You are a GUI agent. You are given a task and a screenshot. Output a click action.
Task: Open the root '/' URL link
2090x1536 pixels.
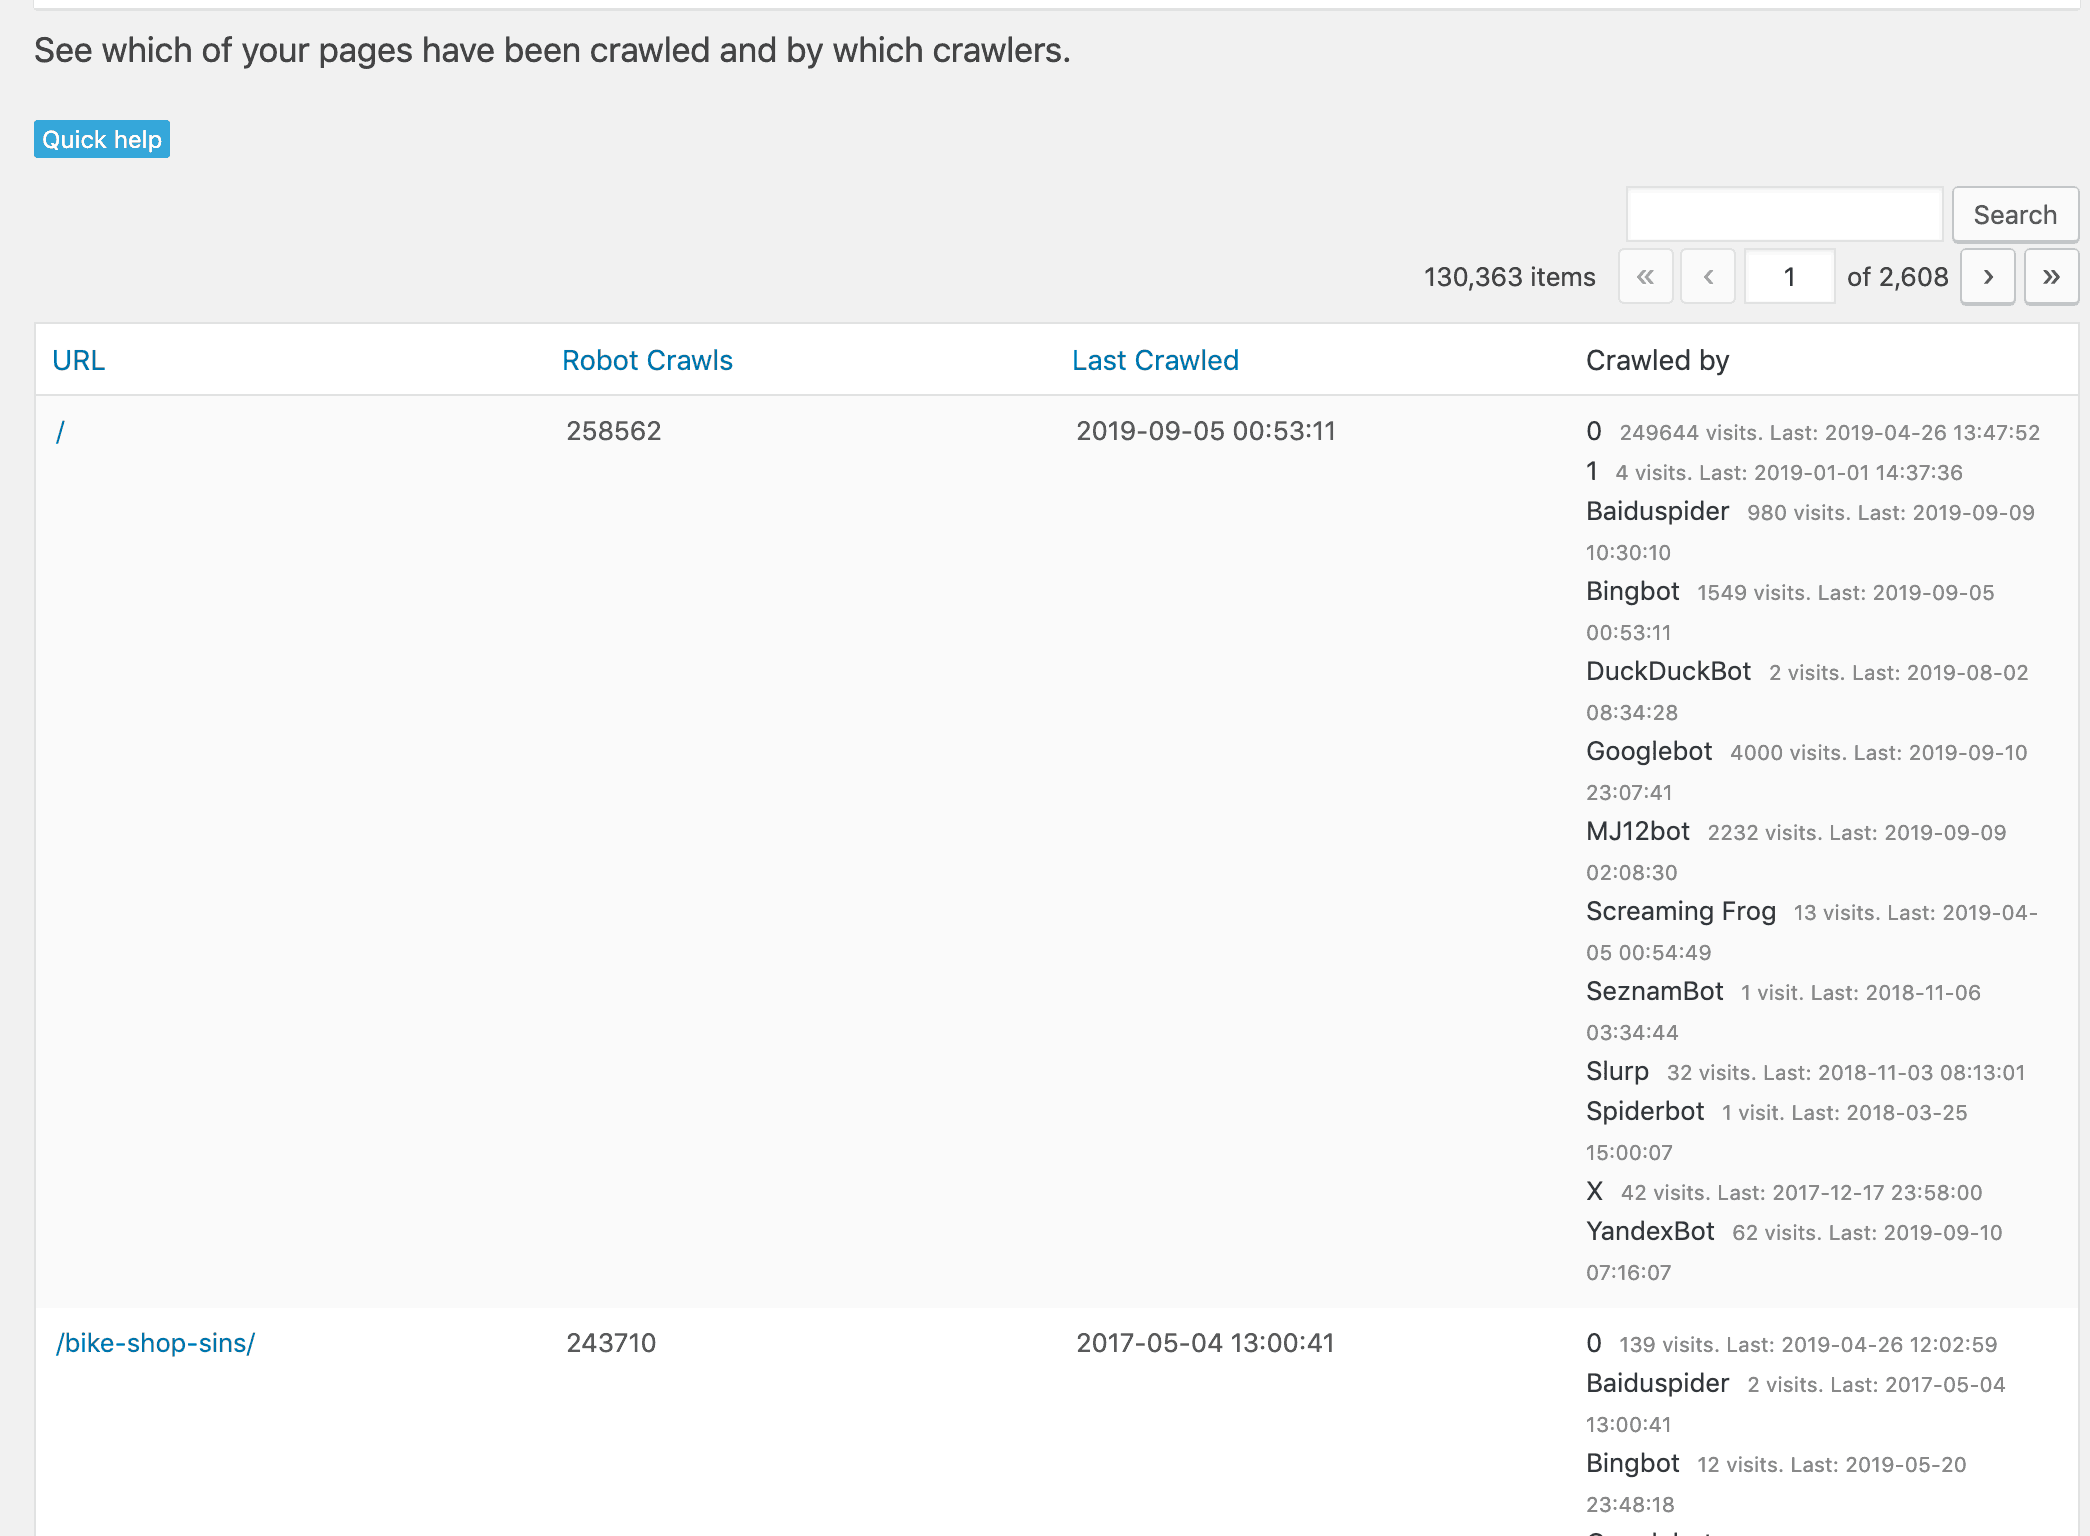pos(60,432)
